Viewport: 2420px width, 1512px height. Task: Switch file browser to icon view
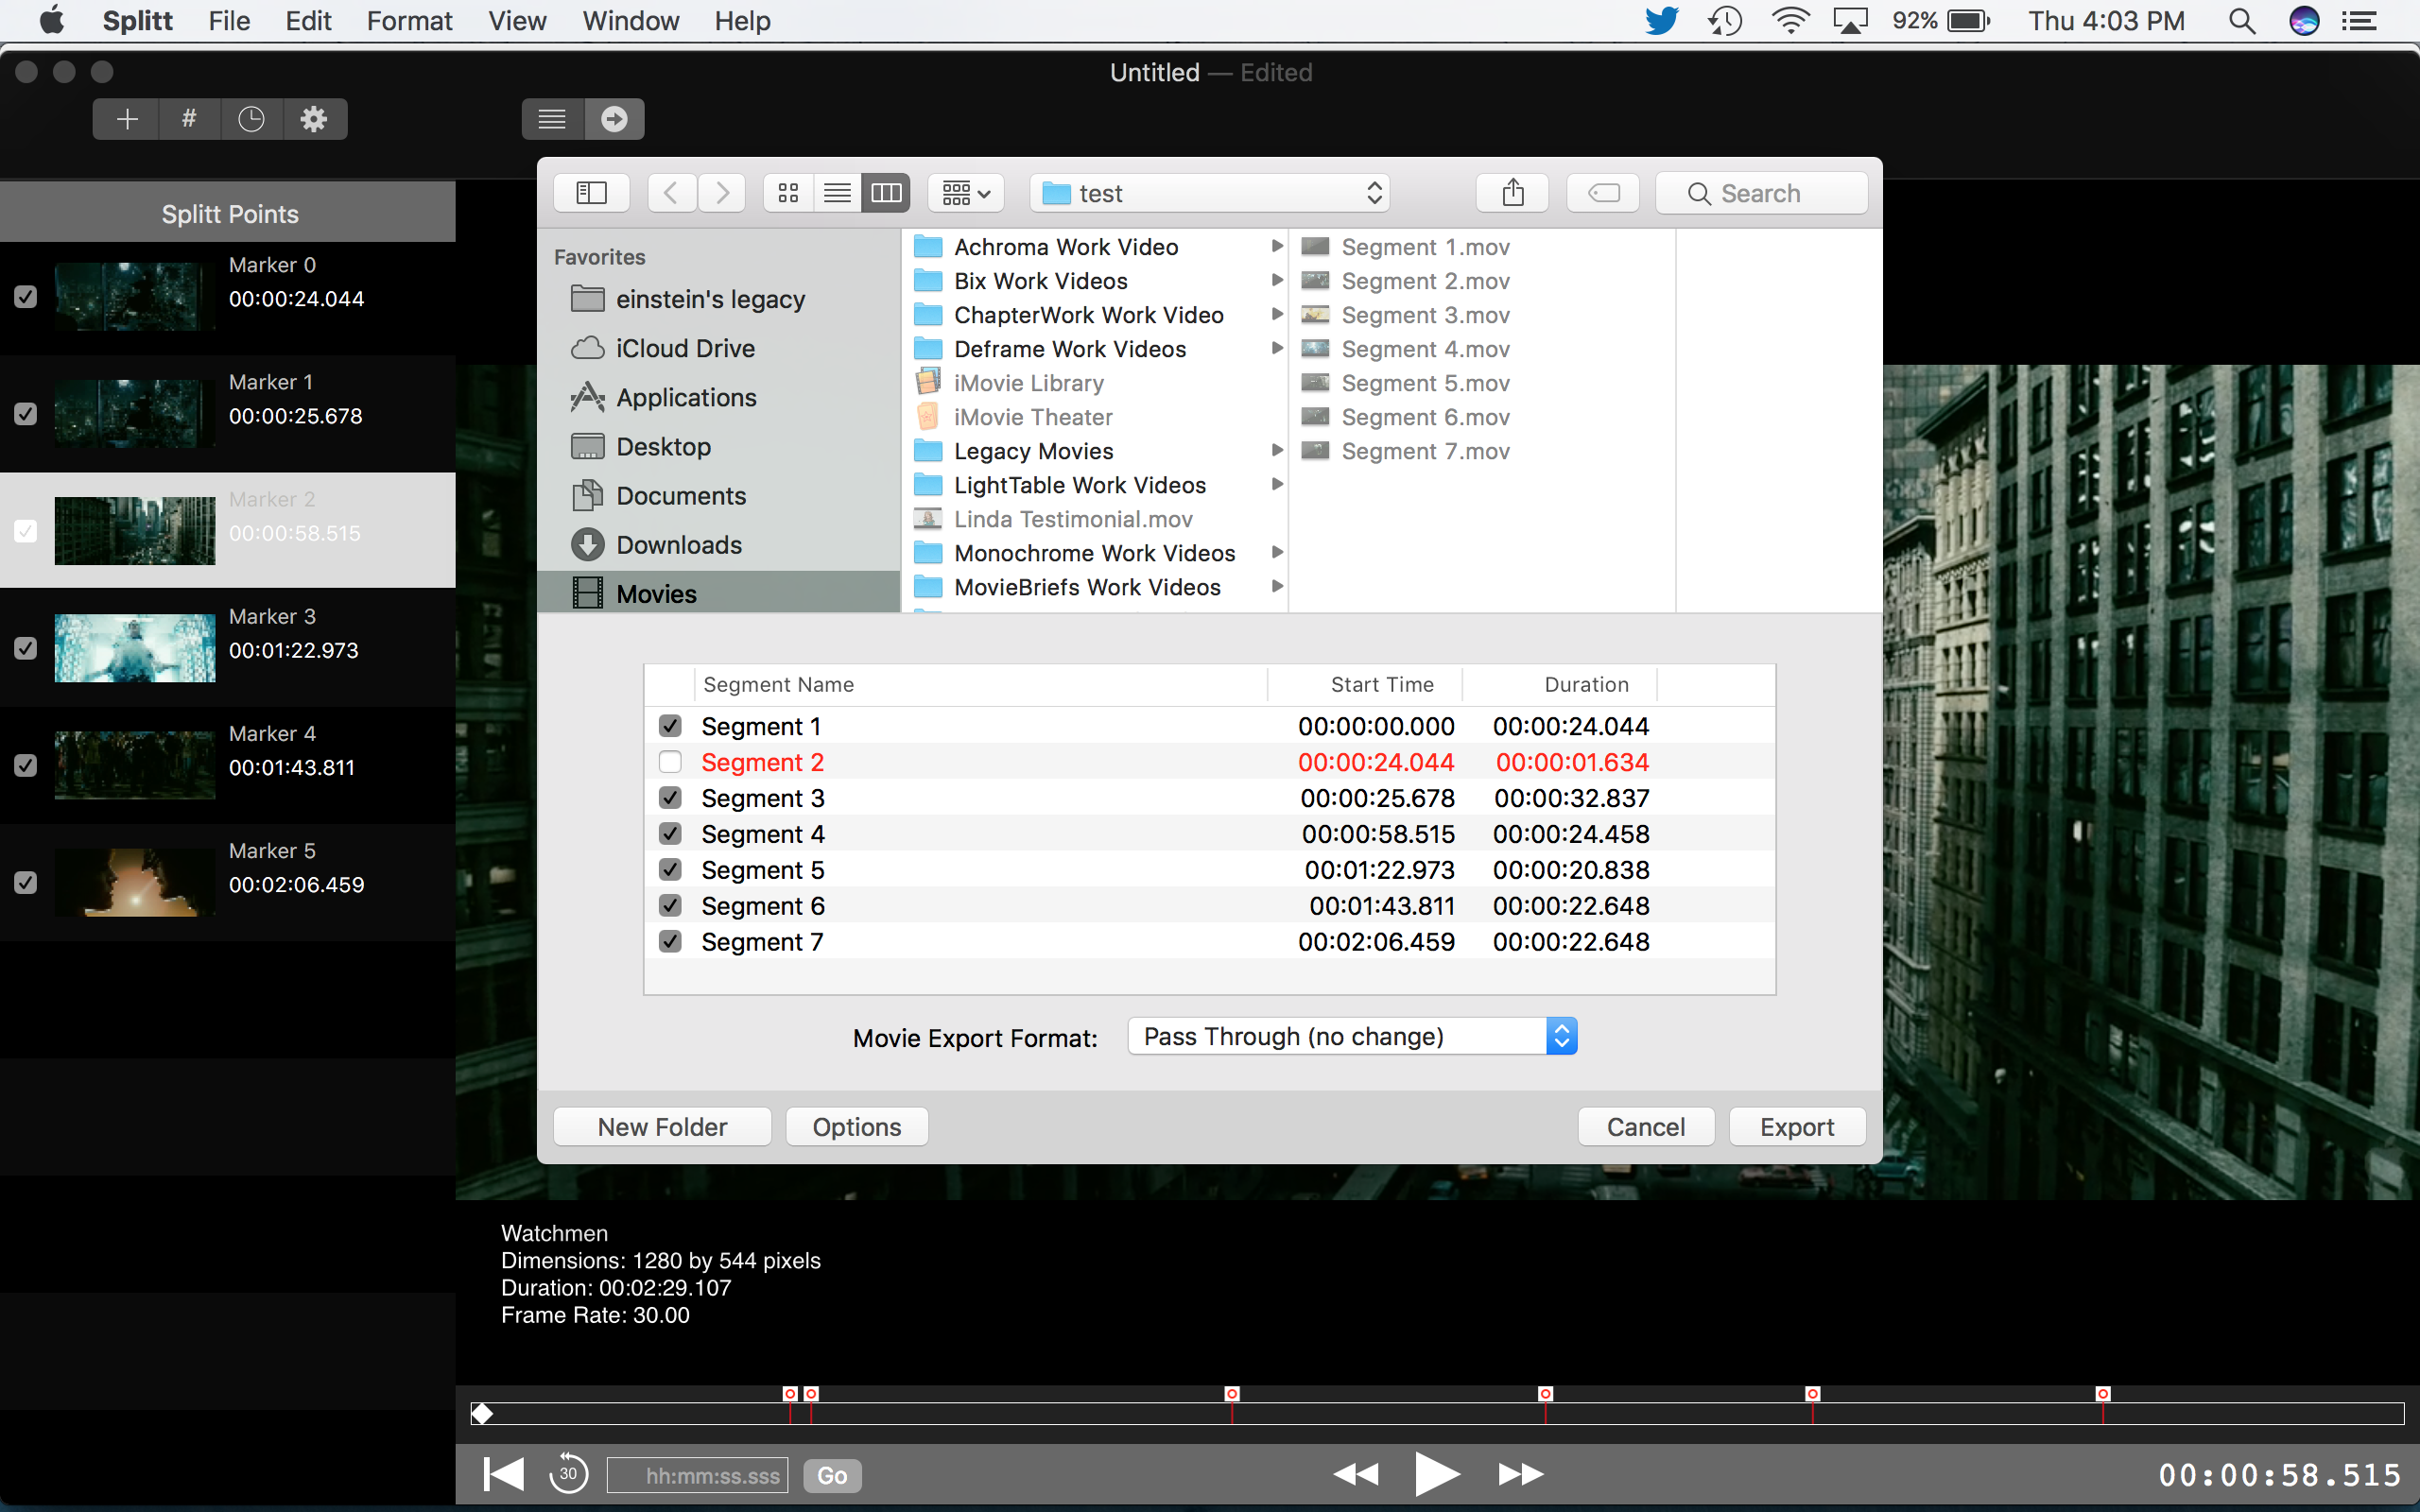click(788, 193)
